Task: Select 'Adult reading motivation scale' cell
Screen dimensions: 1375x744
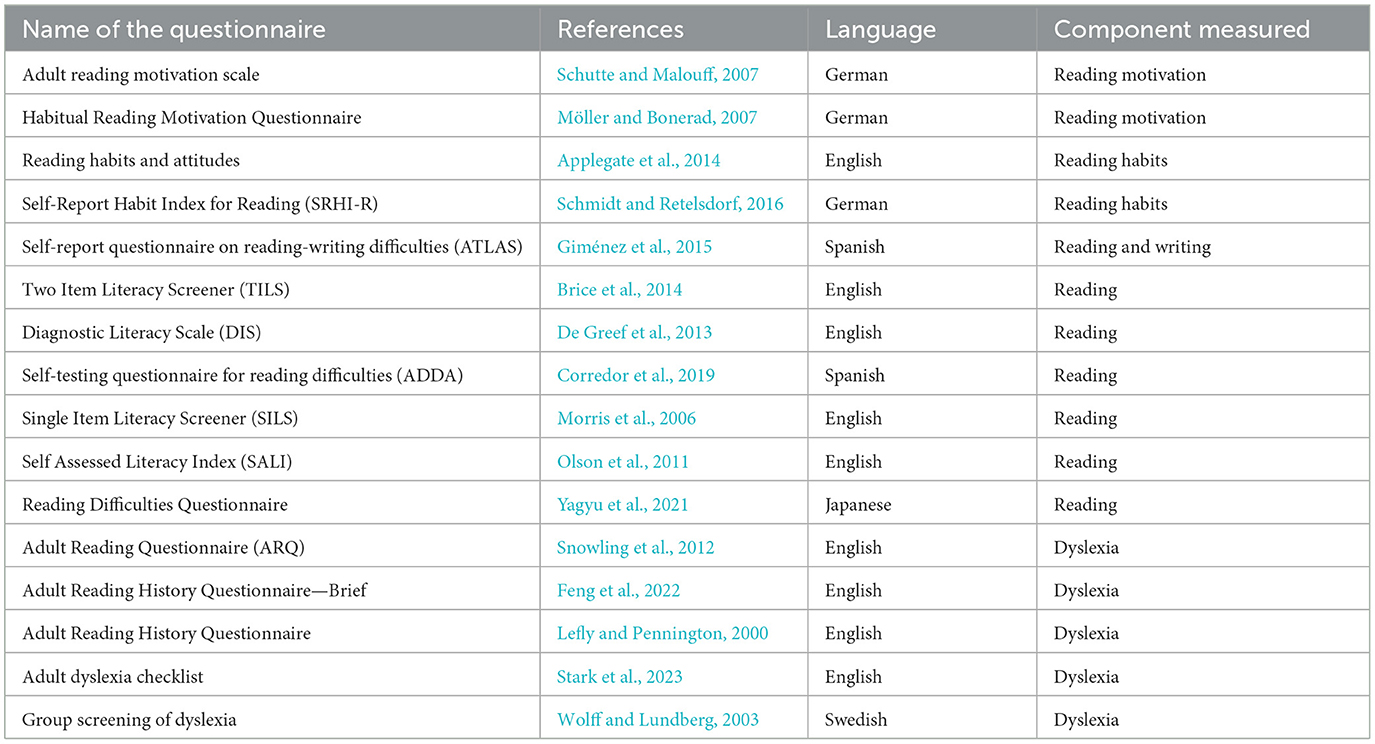Action: click(271, 75)
